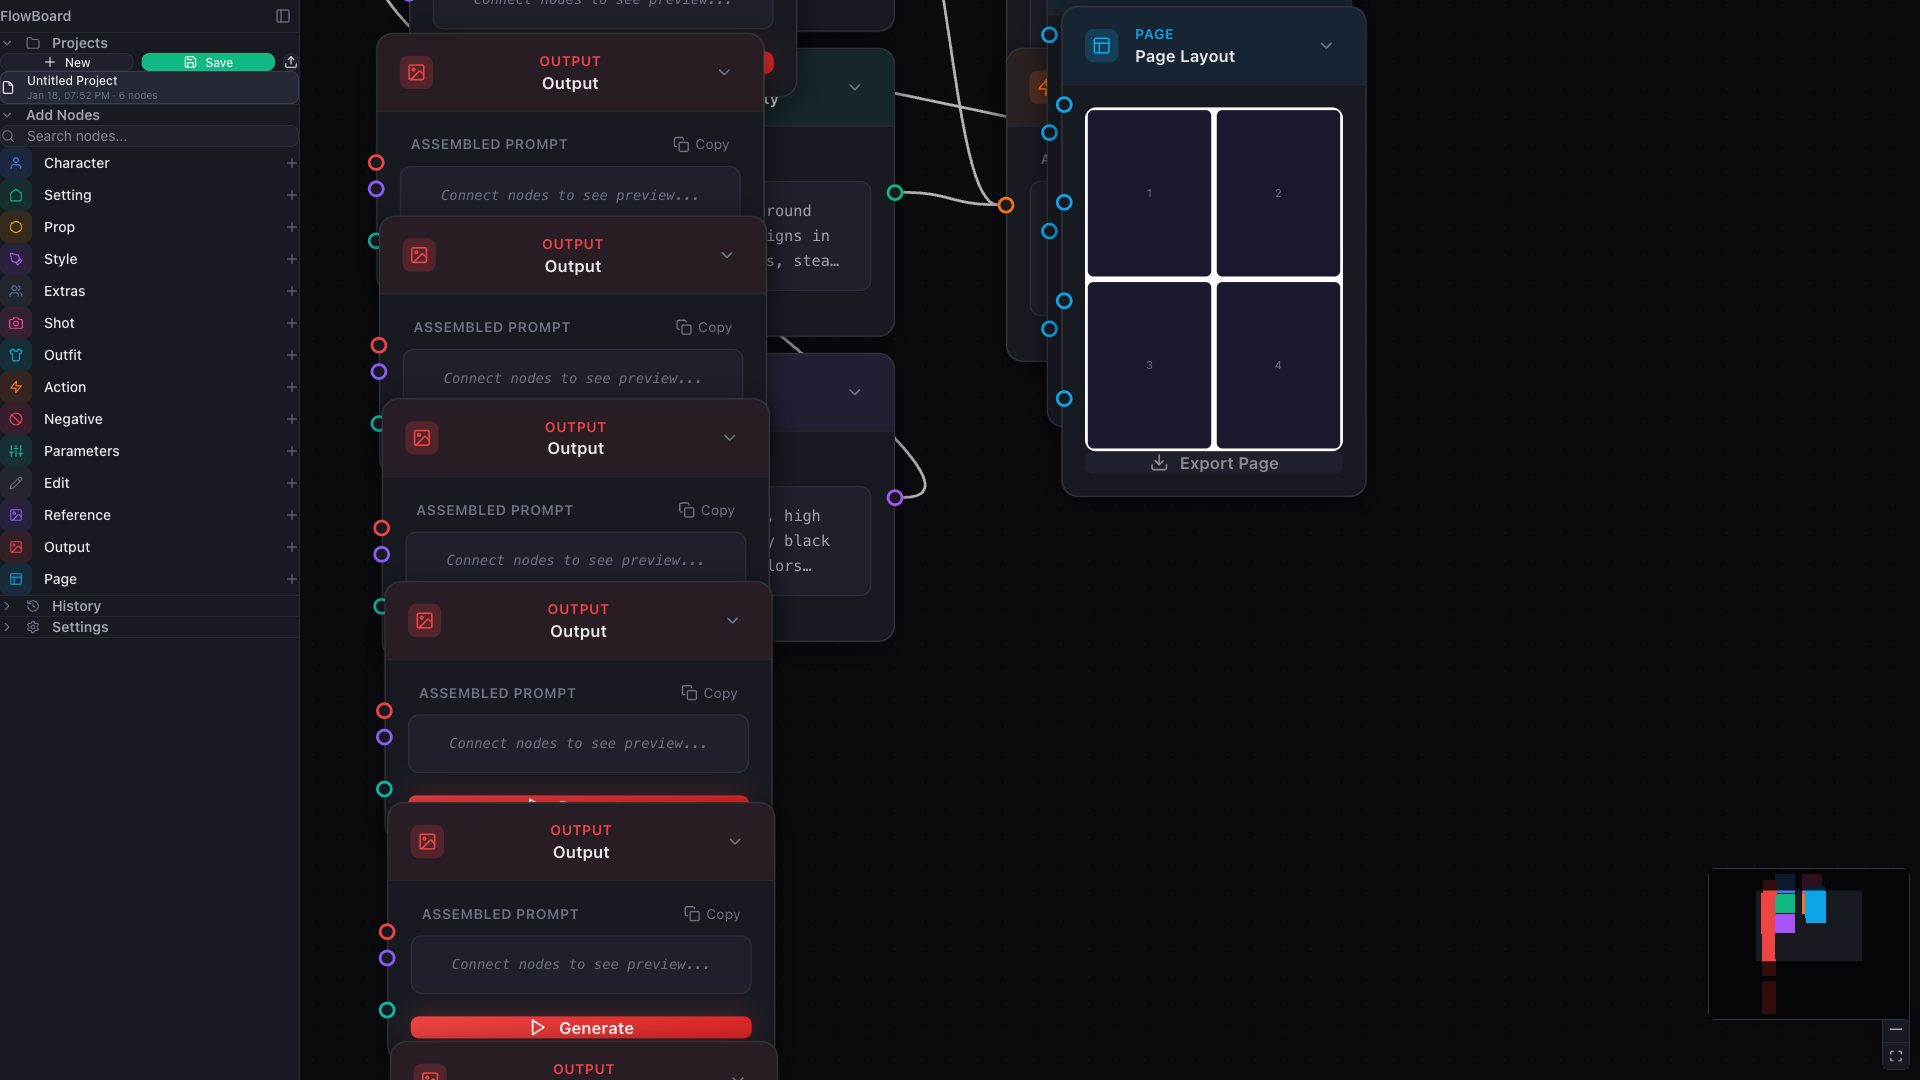Select the Setting node type
The image size is (1920, 1080).
click(150, 195)
